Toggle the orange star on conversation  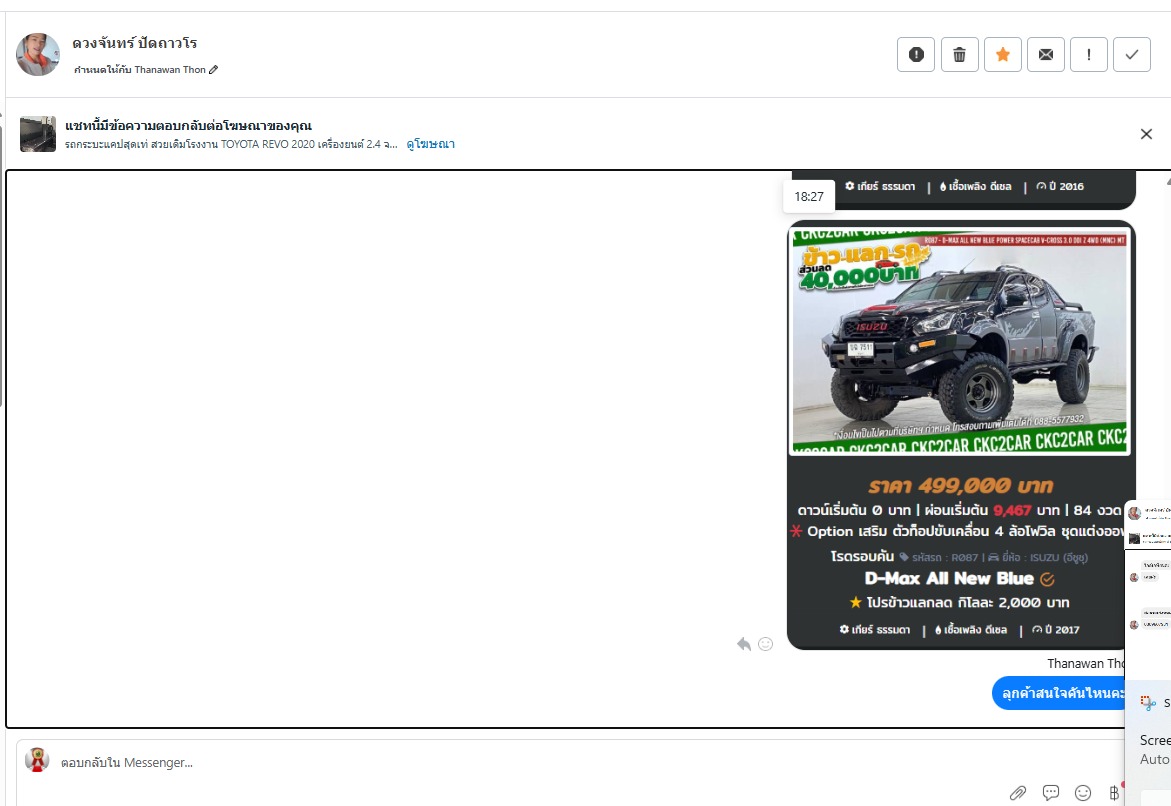1003,55
